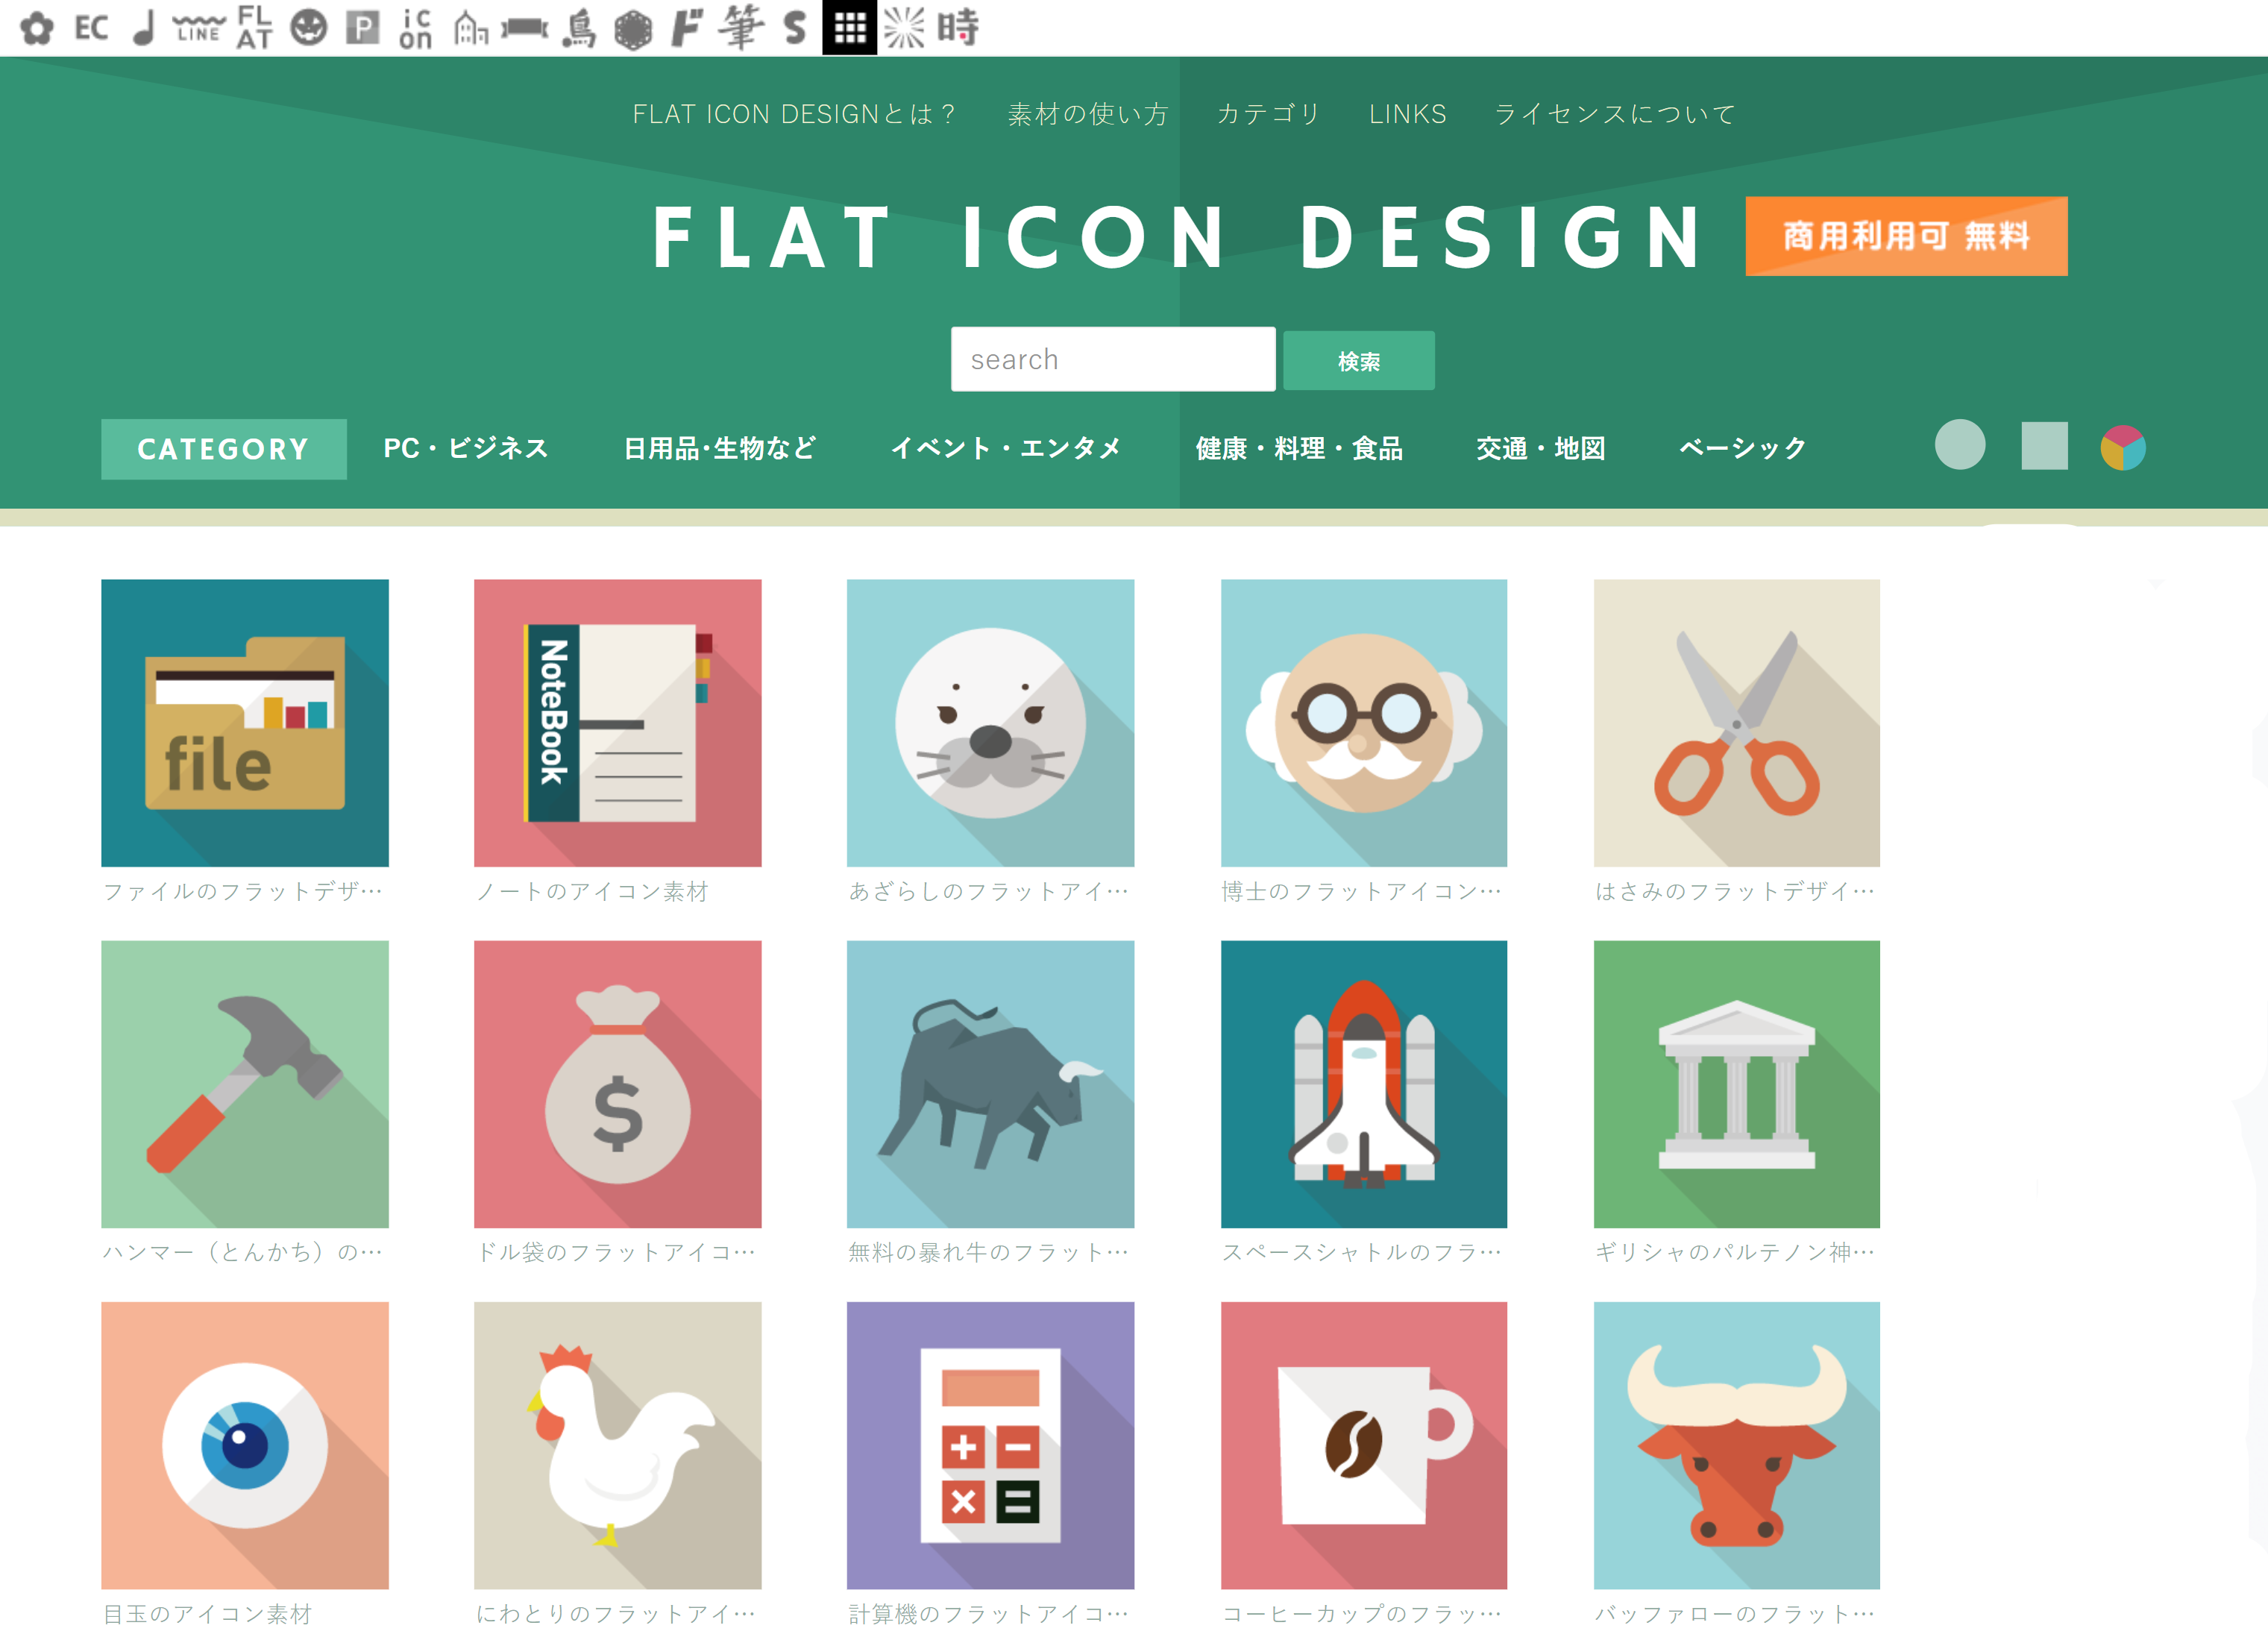This screenshot has height=1643, width=2268.
Task: Click the ノートのアイコン素材 caption link
Action: 592,891
